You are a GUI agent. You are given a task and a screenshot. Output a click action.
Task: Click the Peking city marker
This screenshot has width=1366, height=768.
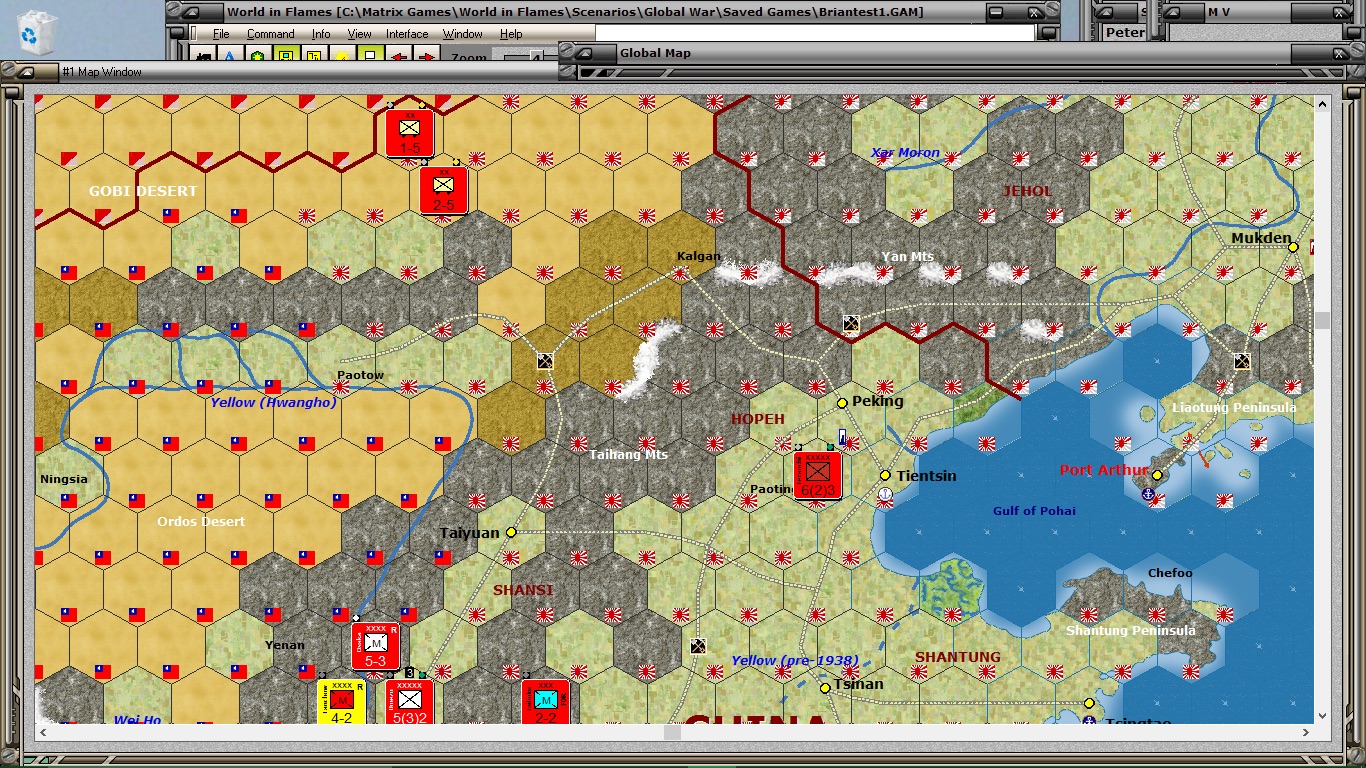842,402
